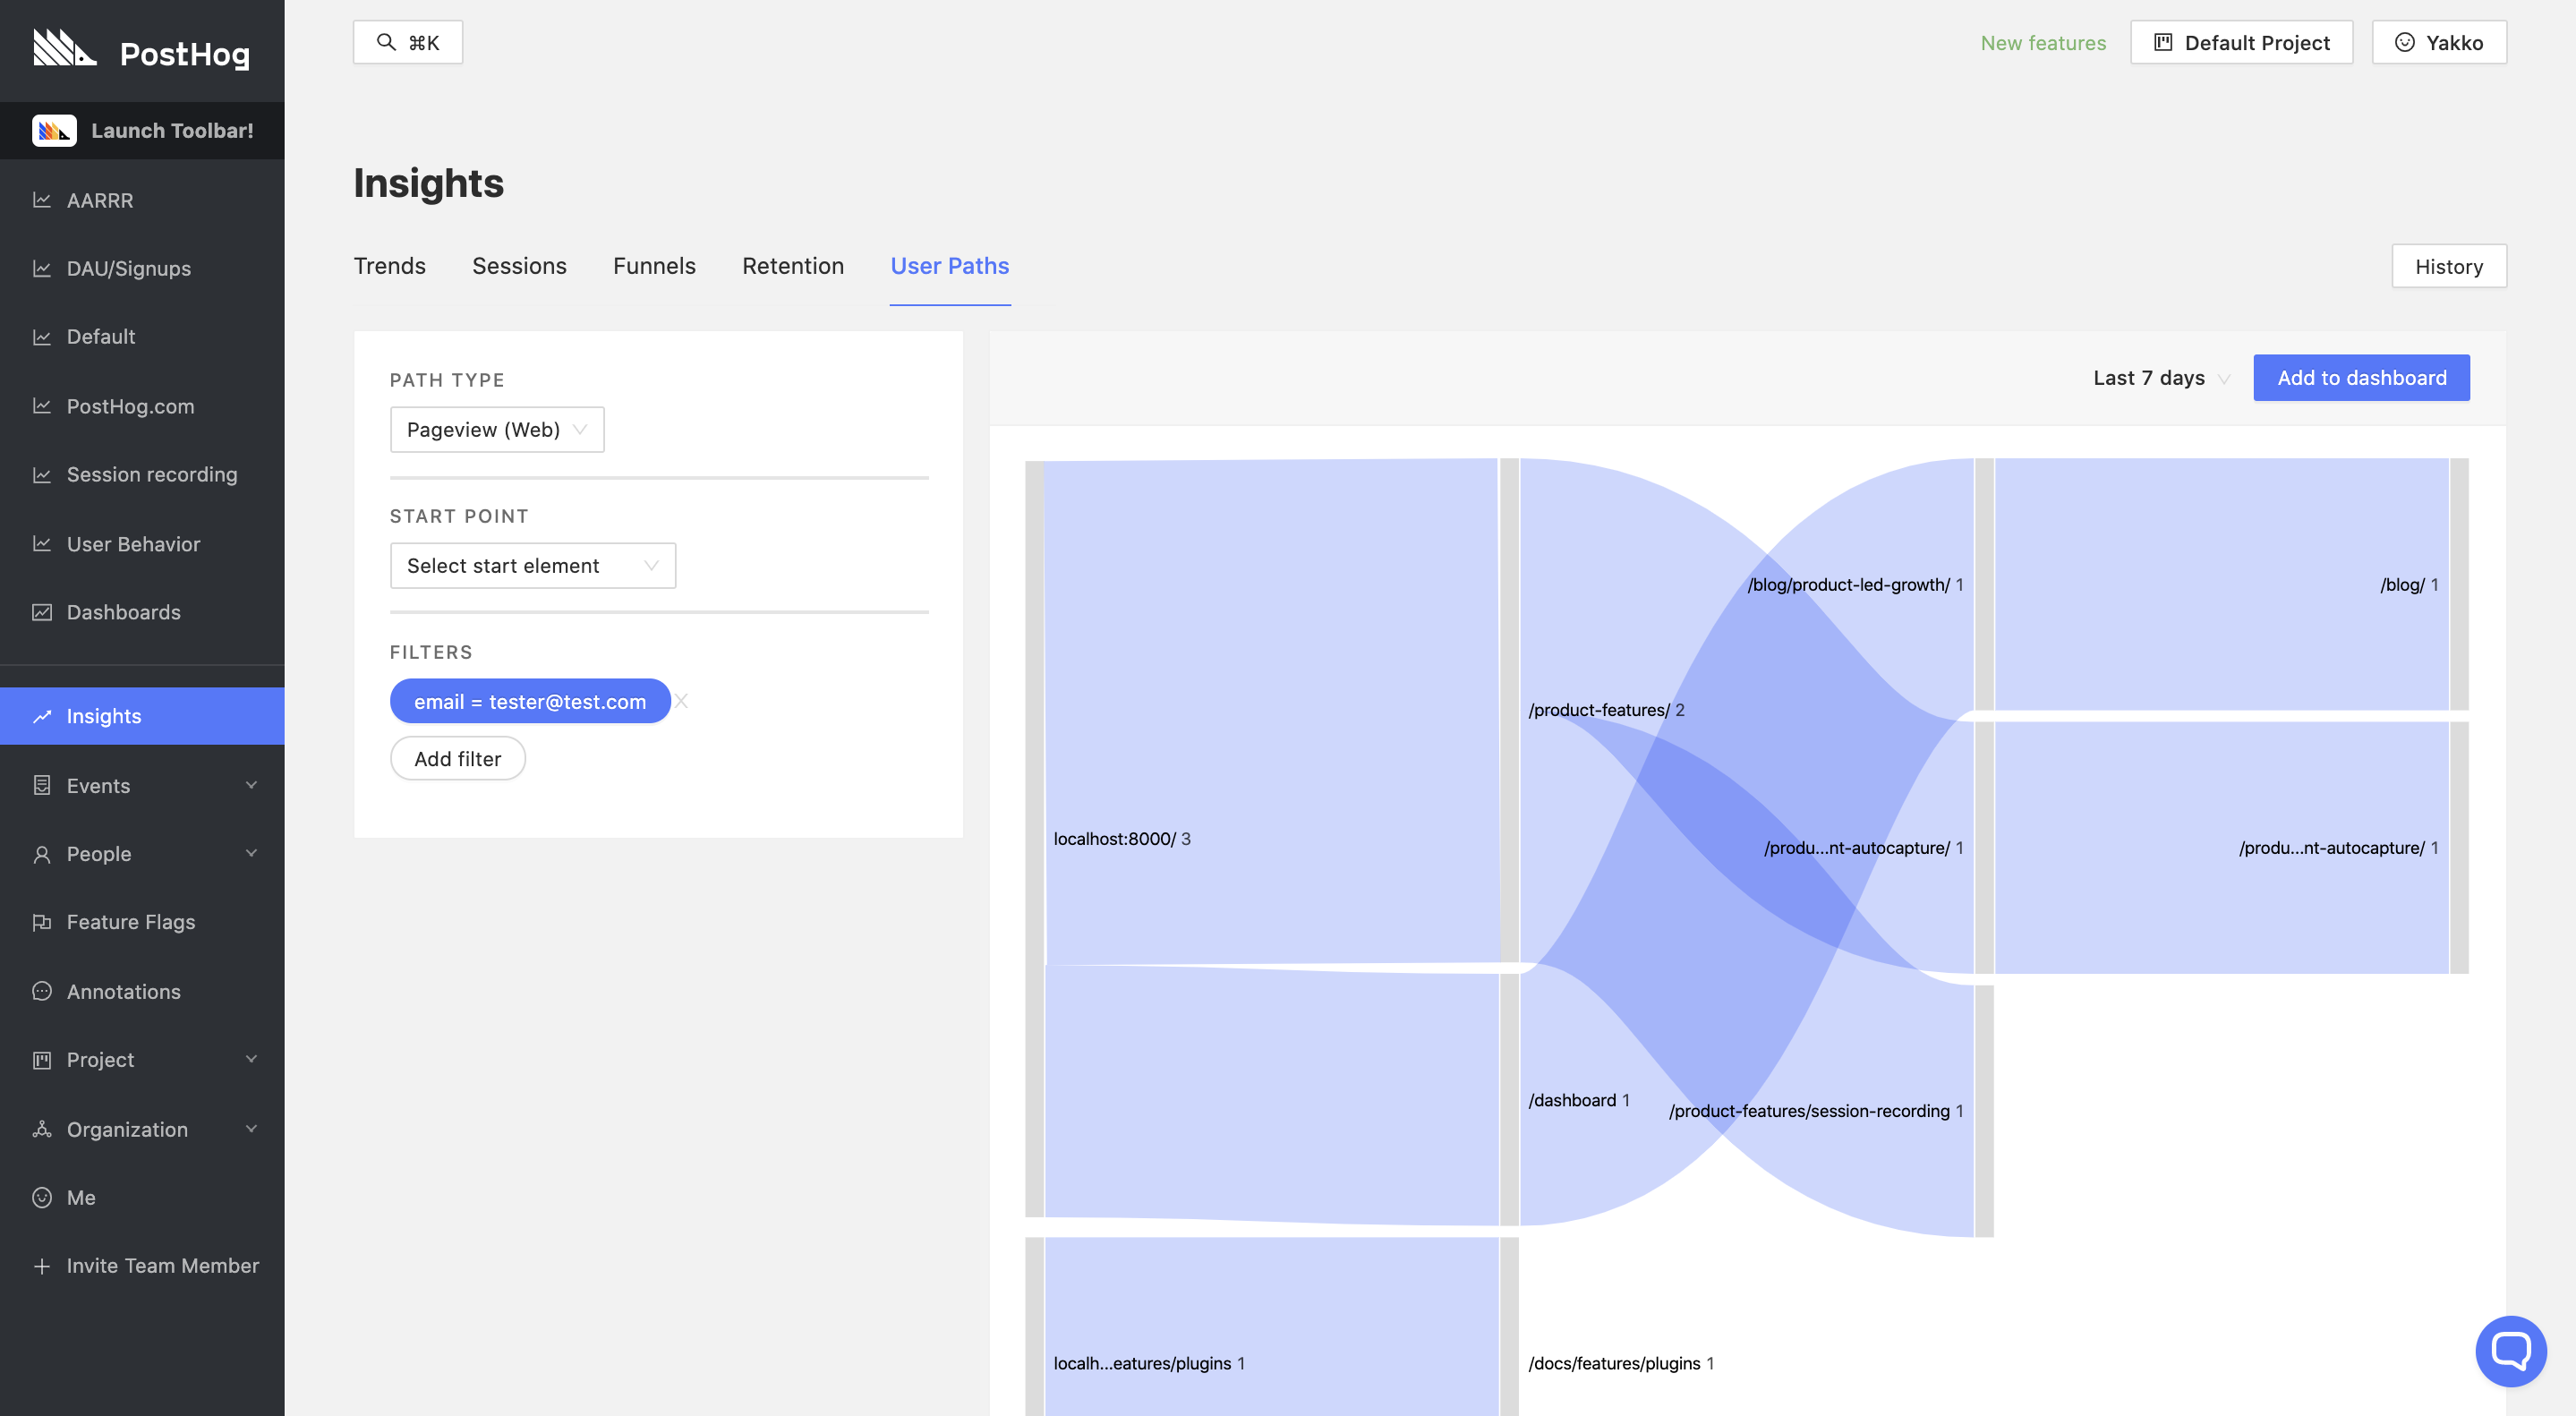Switch to the Funnels tab

[x=654, y=266]
